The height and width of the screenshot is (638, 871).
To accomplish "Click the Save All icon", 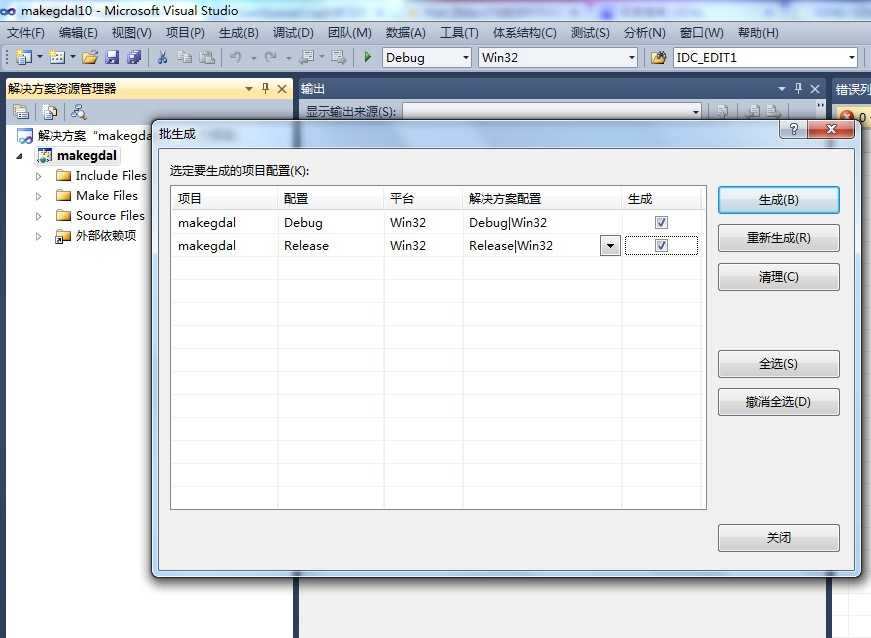I will [134, 57].
